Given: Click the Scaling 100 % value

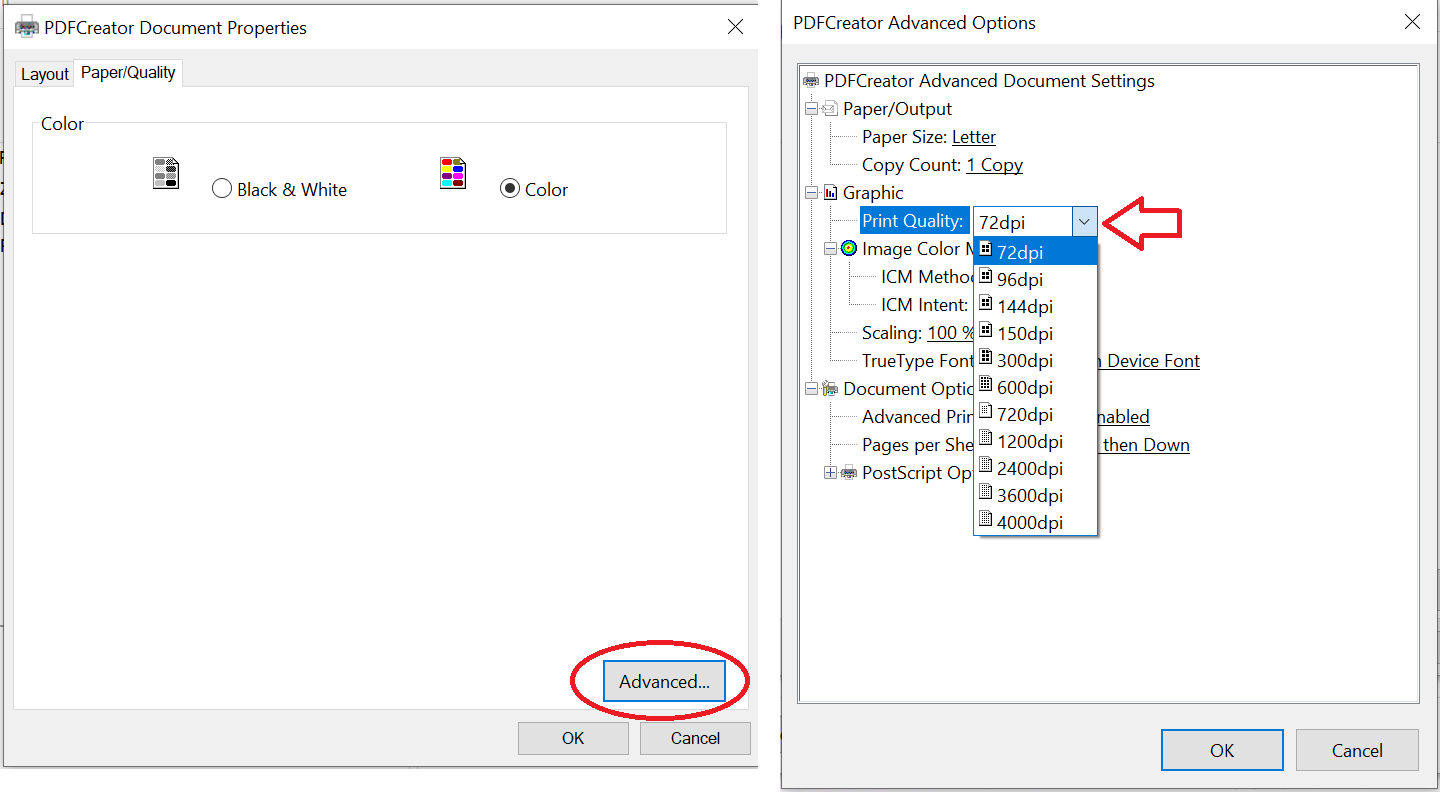Looking at the screenshot, I should pos(951,333).
